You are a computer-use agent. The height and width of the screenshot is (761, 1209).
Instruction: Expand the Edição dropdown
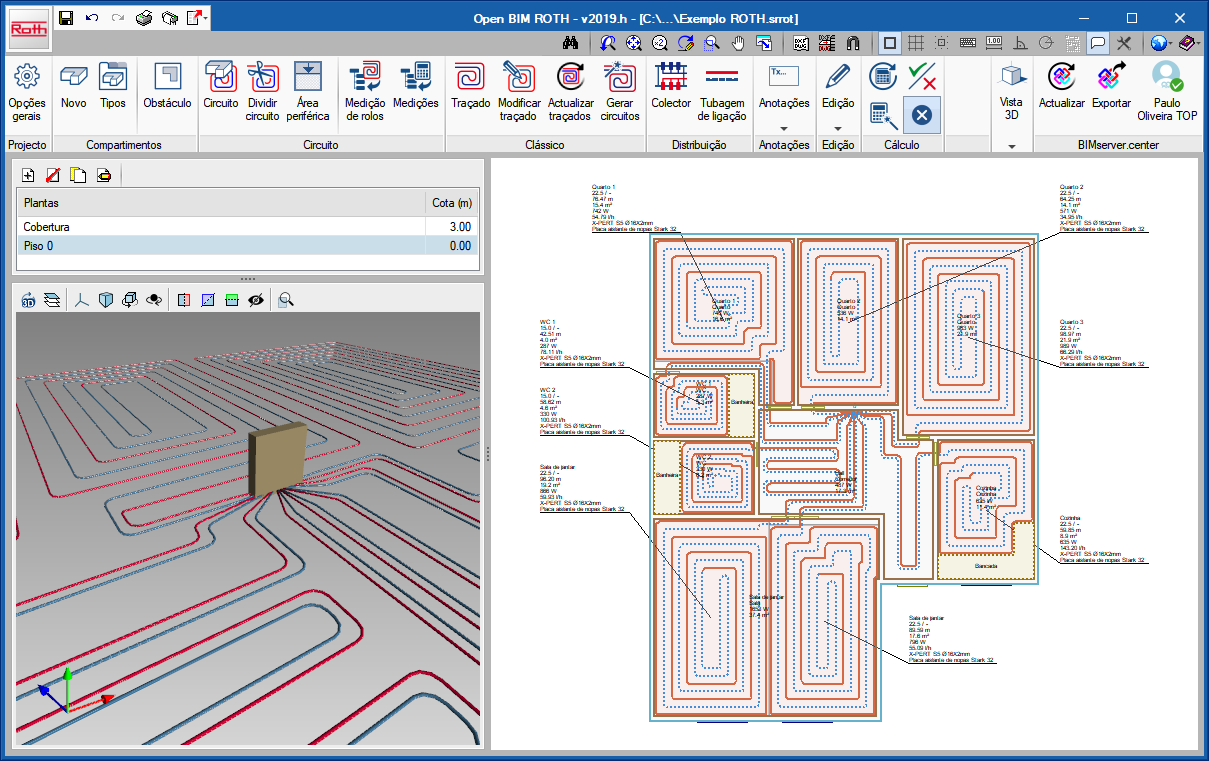click(838, 128)
